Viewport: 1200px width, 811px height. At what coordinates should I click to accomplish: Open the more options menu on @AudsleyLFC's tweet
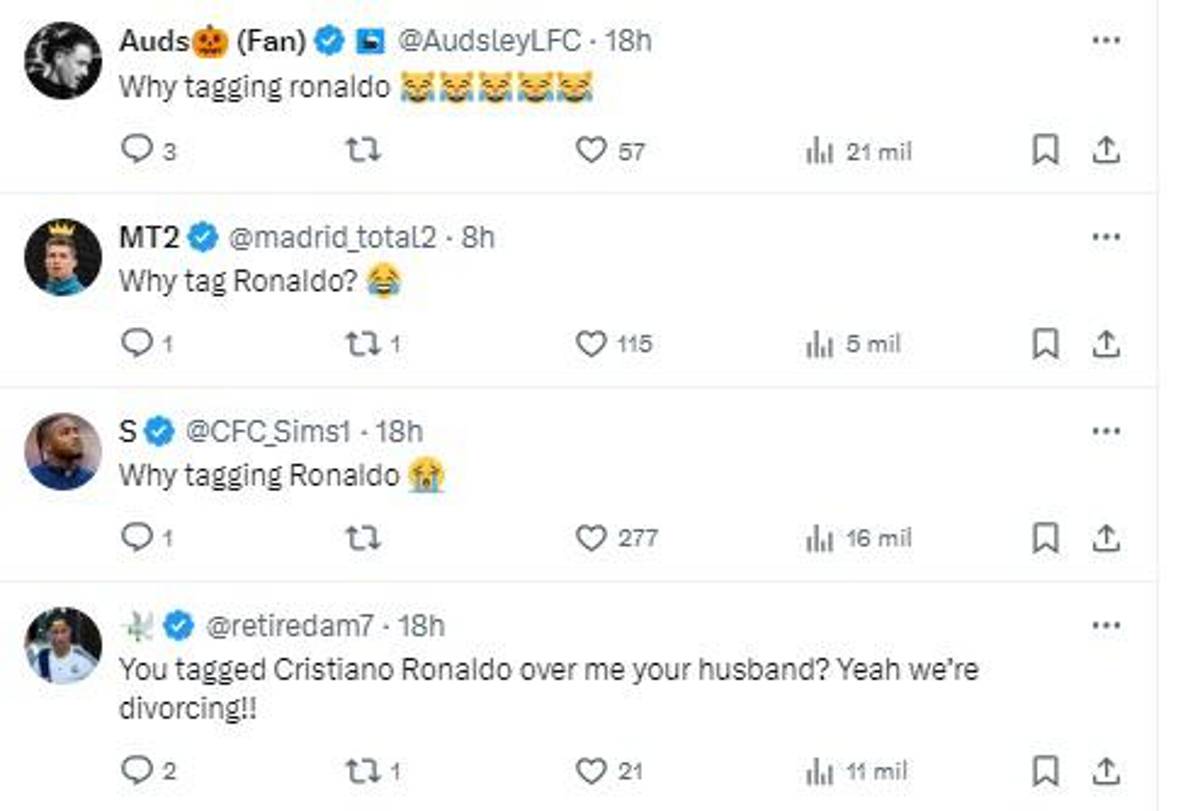tap(1106, 38)
